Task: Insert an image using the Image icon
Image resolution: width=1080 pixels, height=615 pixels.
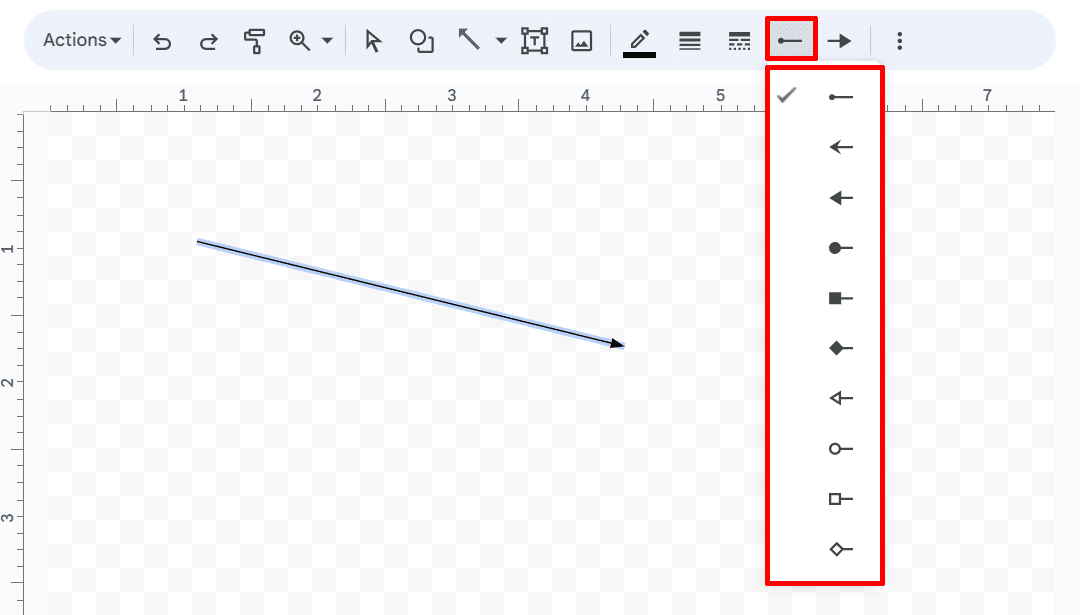Action: pyautogui.click(x=581, y=40)
